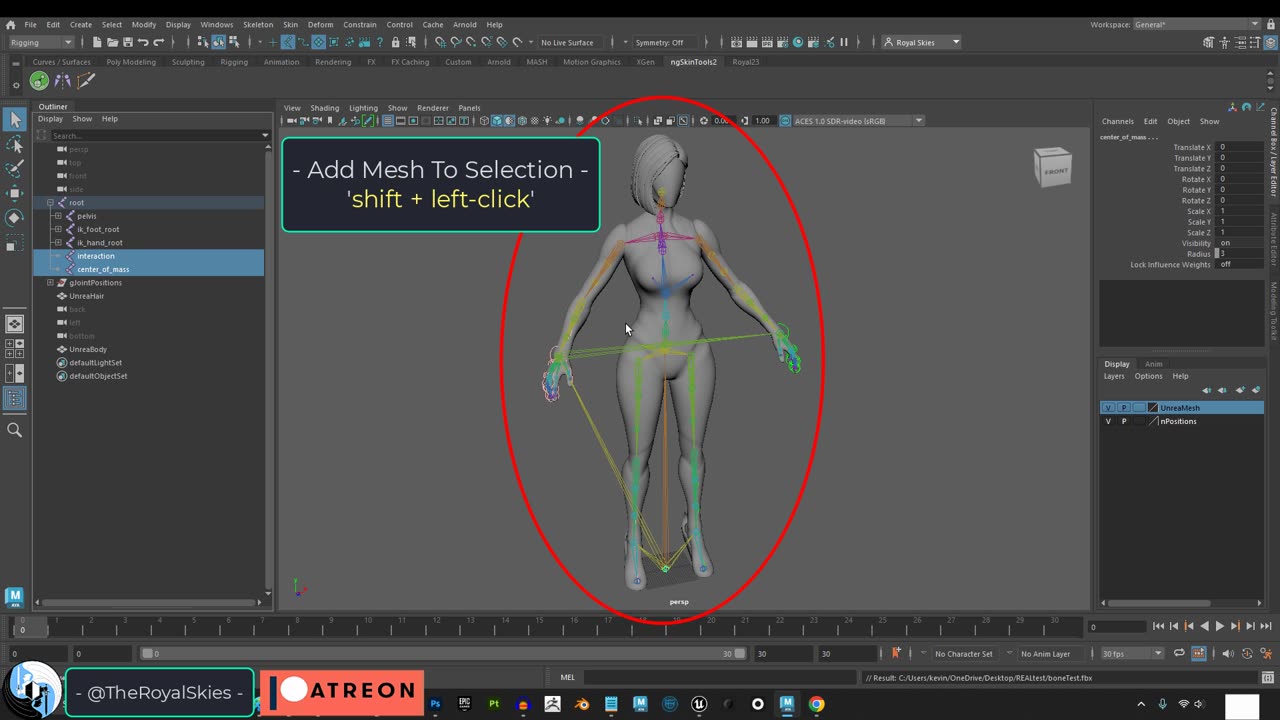This screenshot has width=1280, height=720.
Task: Click the green circular ngSkinTools shelf icon
Action: tap(39, 81)
